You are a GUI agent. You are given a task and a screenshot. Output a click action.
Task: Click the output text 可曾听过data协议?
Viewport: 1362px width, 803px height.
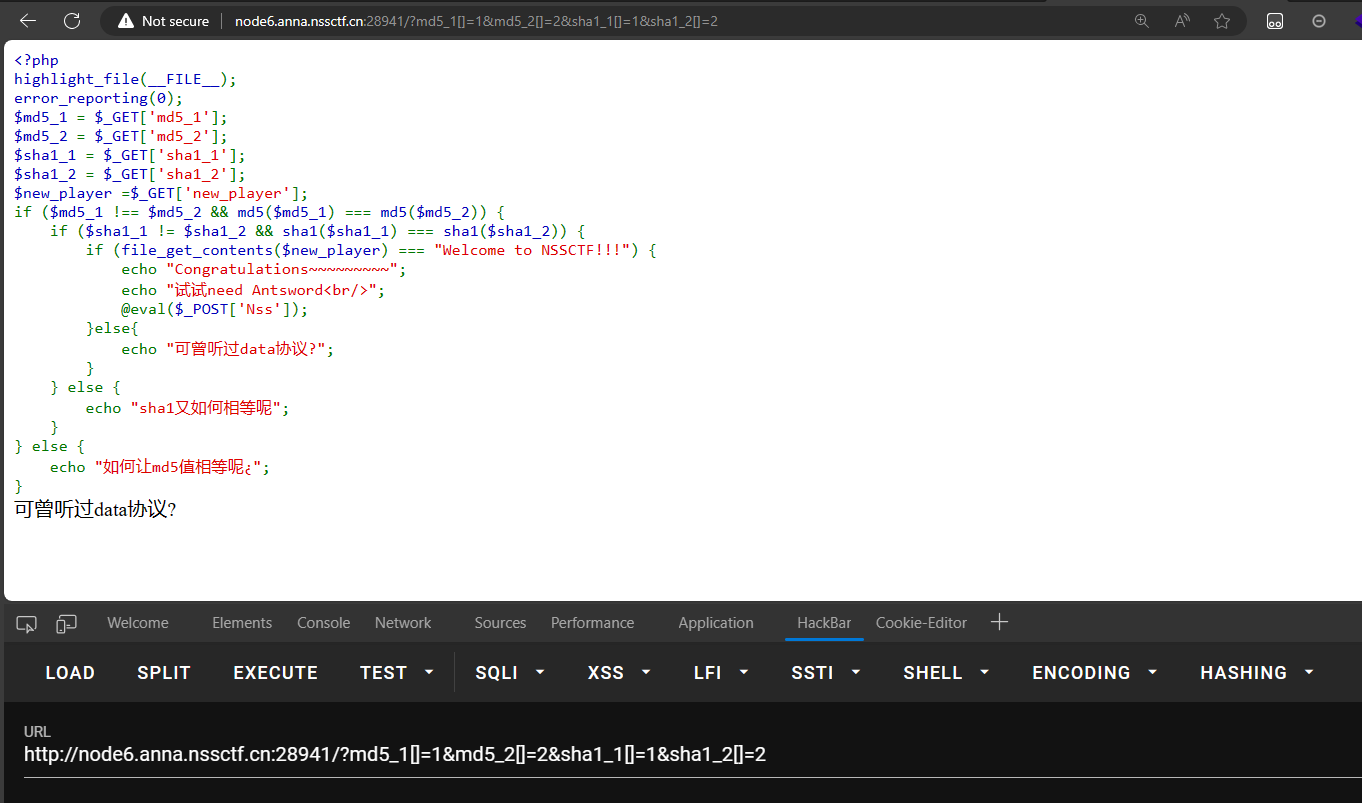tap(96, 509)
